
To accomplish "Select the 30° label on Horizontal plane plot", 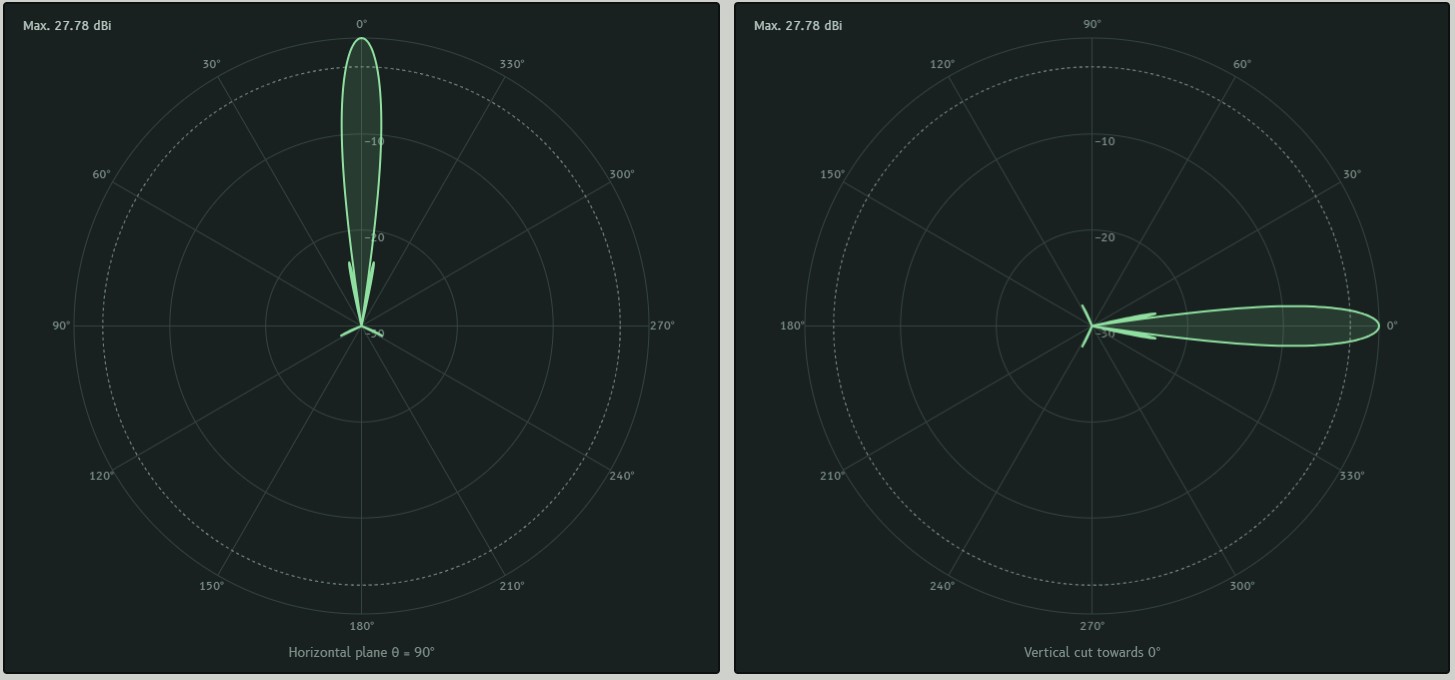I will pos(211,64).
